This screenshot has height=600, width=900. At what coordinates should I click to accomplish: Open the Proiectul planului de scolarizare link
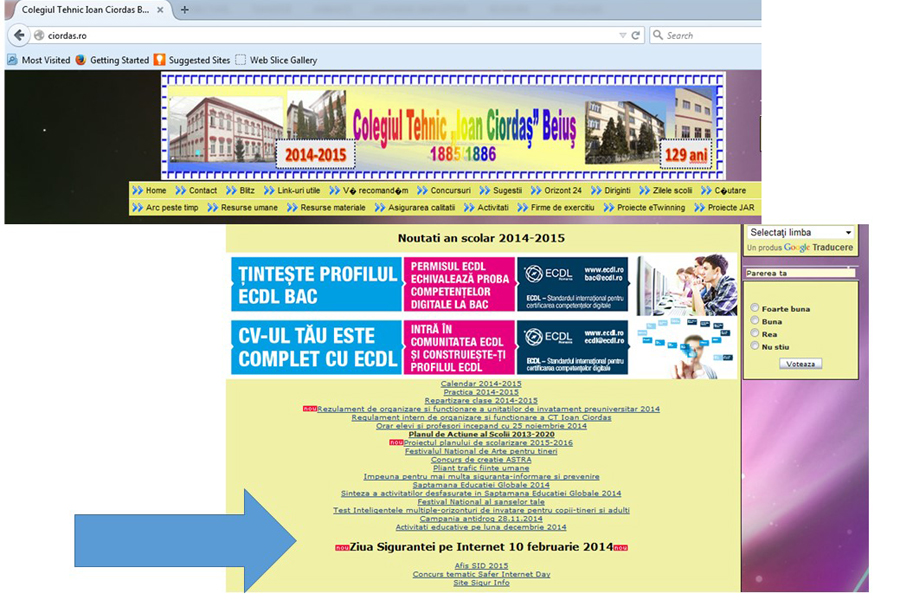tap(488, 443)
